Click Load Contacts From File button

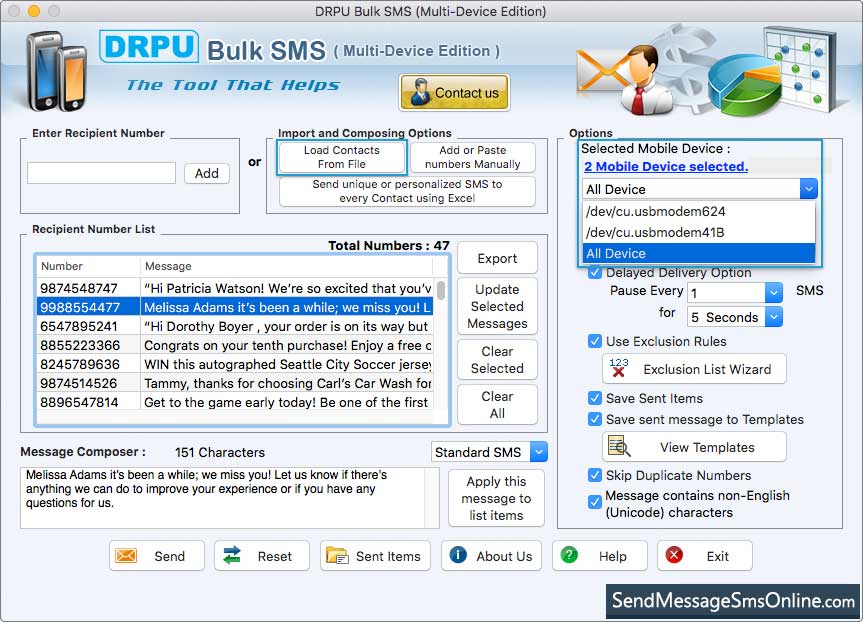point(342,157)
